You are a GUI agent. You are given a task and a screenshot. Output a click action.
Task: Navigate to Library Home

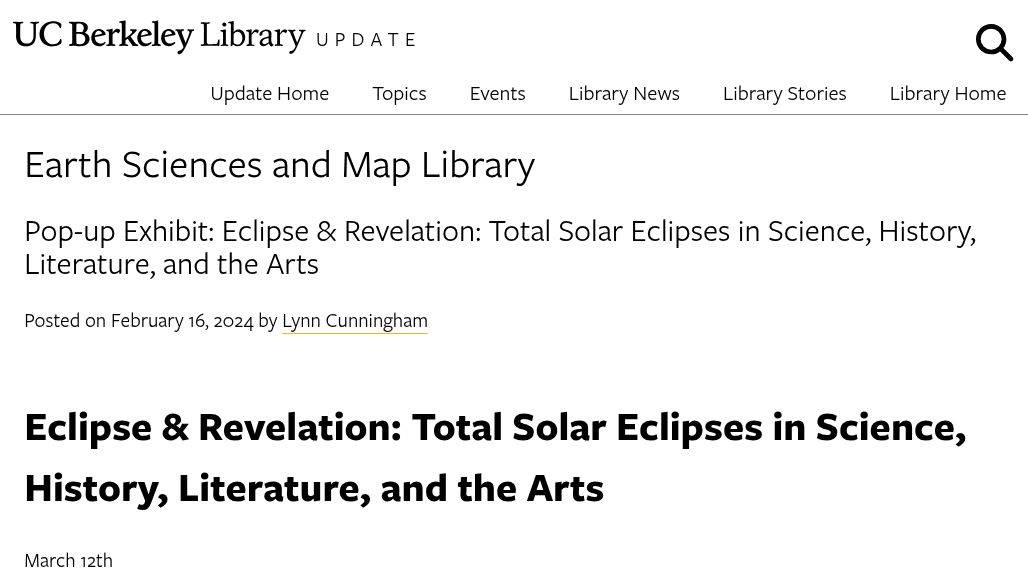[948, 92]
